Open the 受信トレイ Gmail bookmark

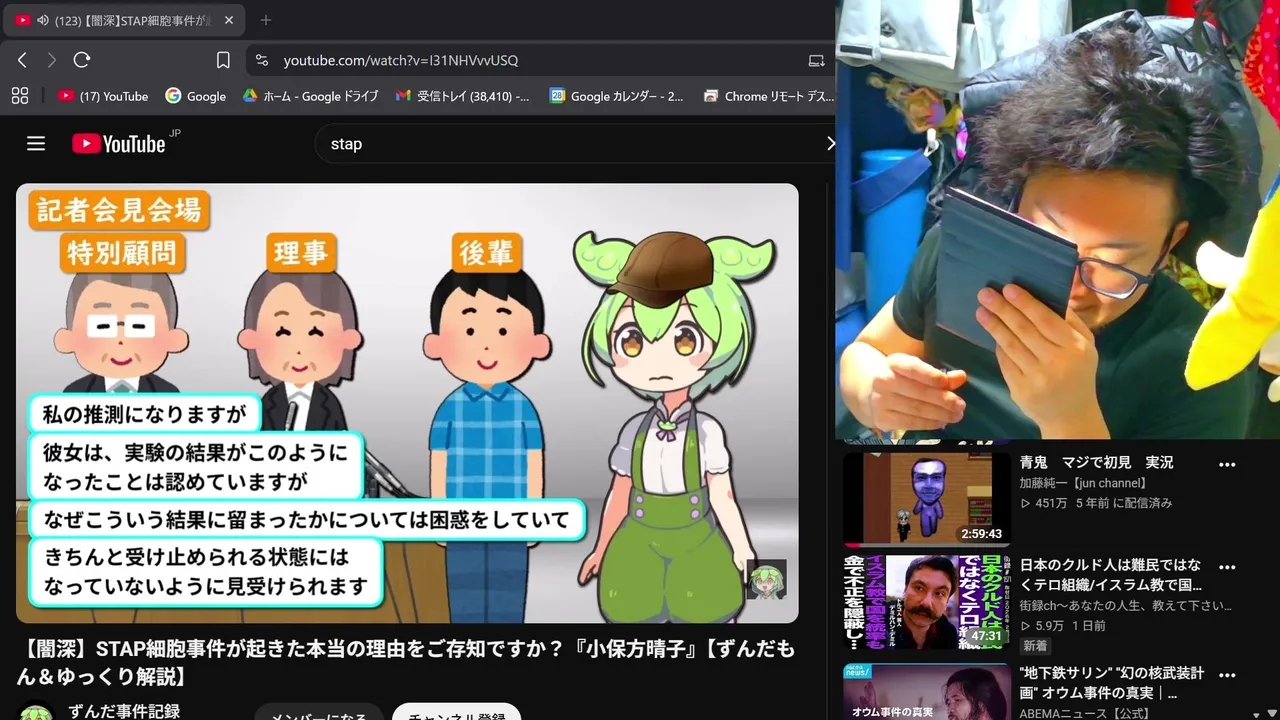(x=463, y=96)
